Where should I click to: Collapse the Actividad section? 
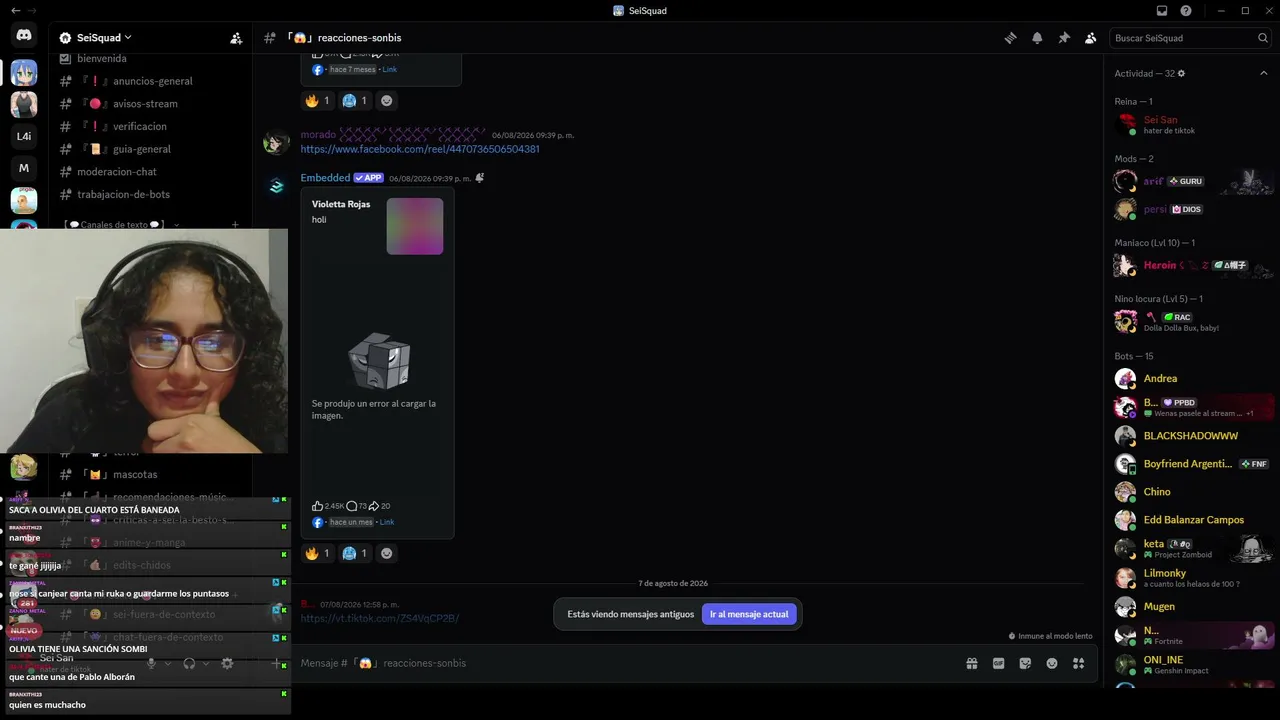coord(1264,73)
